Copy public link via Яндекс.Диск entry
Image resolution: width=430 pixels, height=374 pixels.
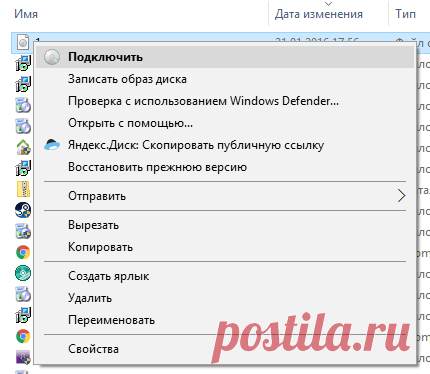(x=225, y=145)
